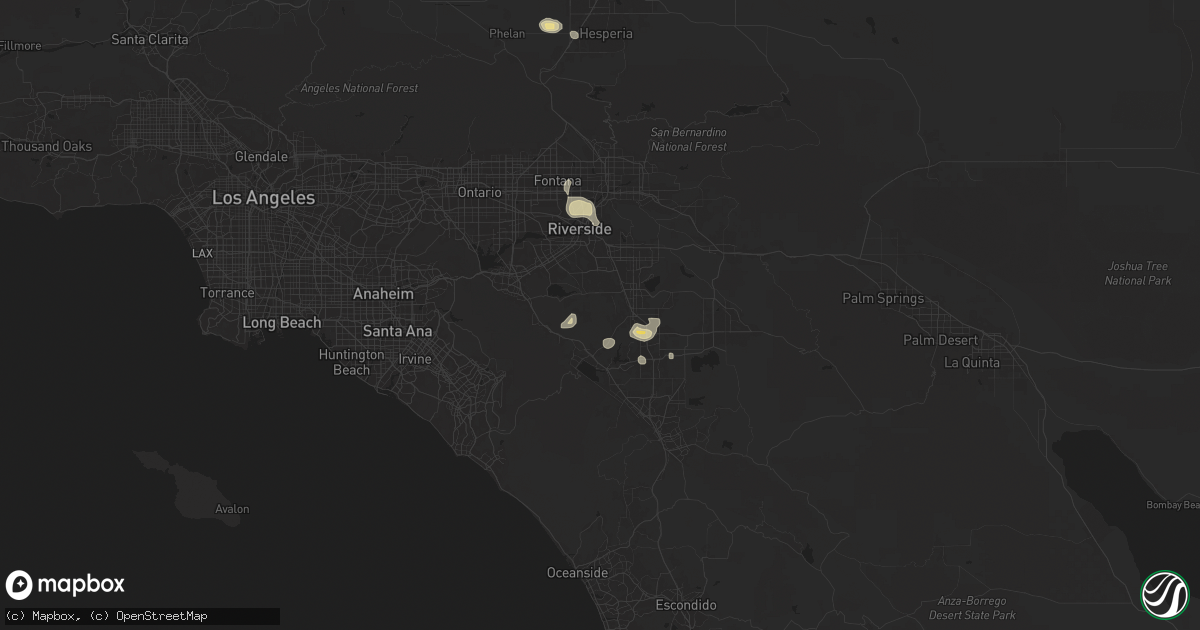This screenshot has height=630, width=1200.
Task: Click the Joshua Tree National Park label
Action: click(x=1137, y=273)
